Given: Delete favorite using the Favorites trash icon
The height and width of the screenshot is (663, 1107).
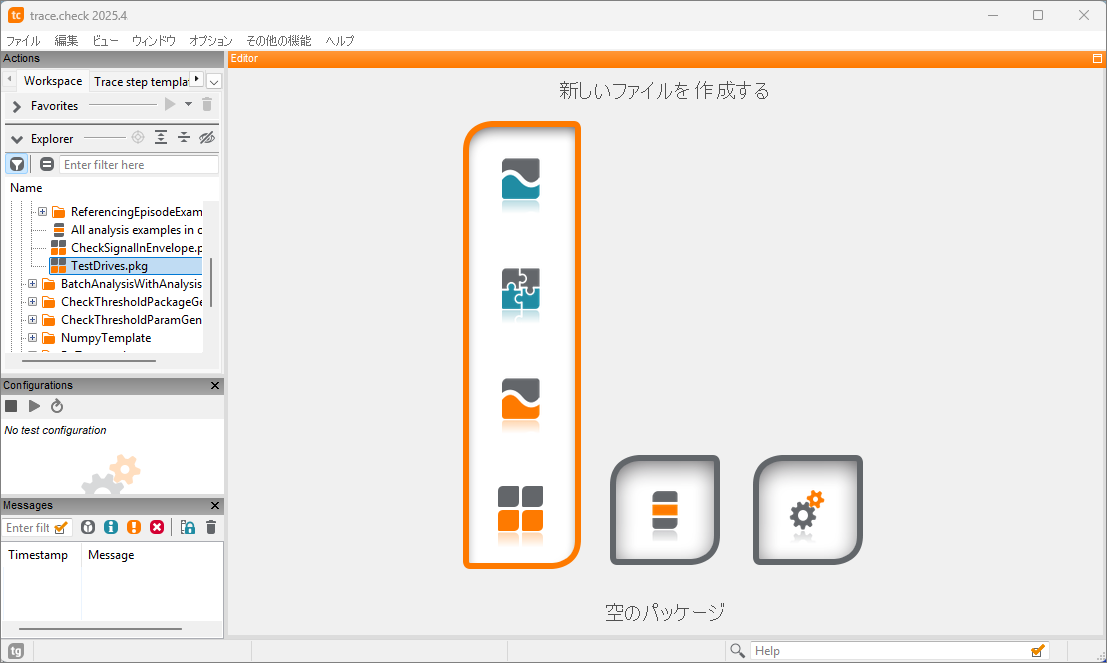Looking at the screenshot, I should (207, 106).
